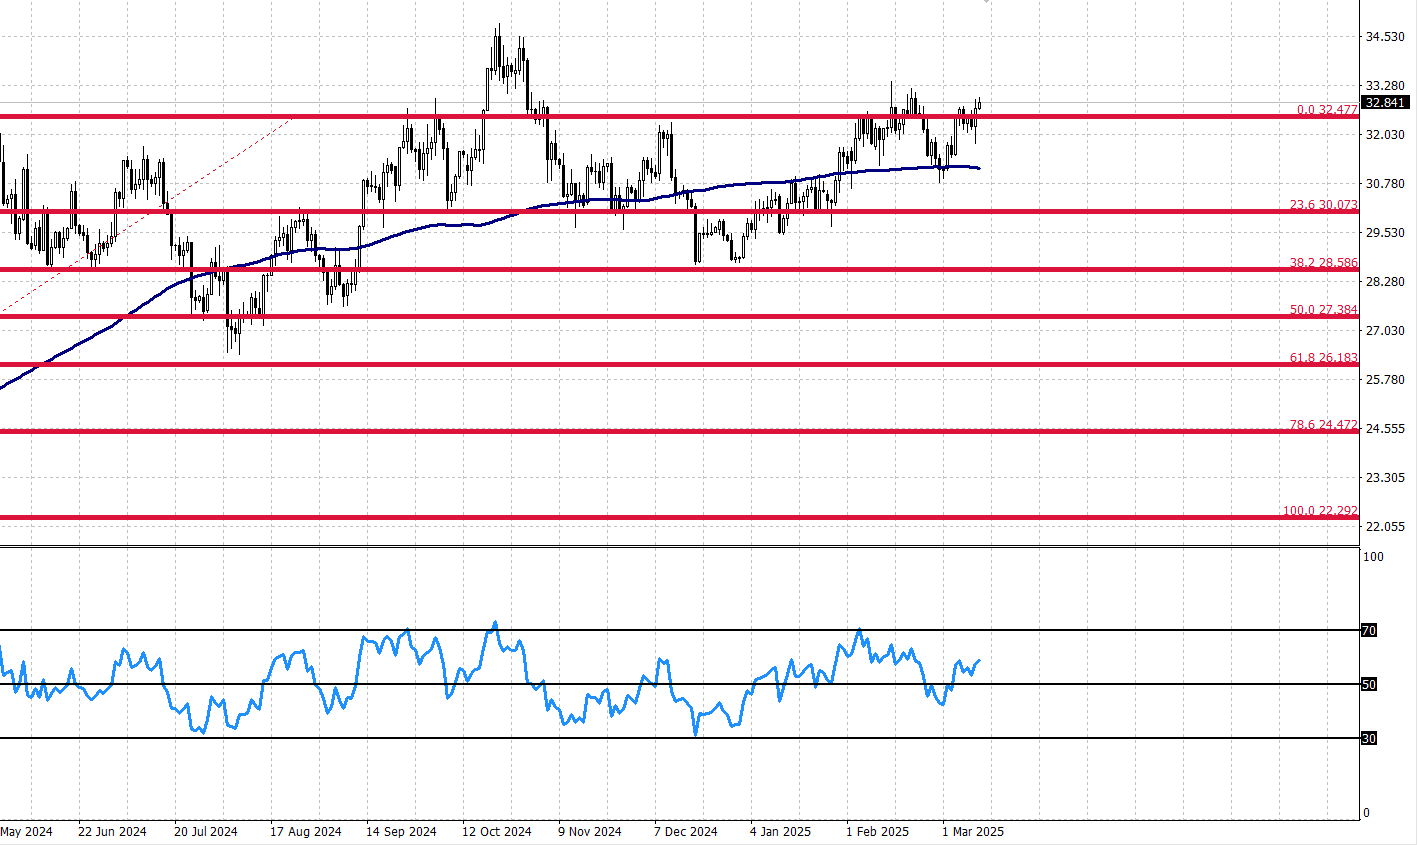This screenshot has height=845, width=1418.
Task: Click the 4 Jan 2025 date label
Action: (780, 832)
